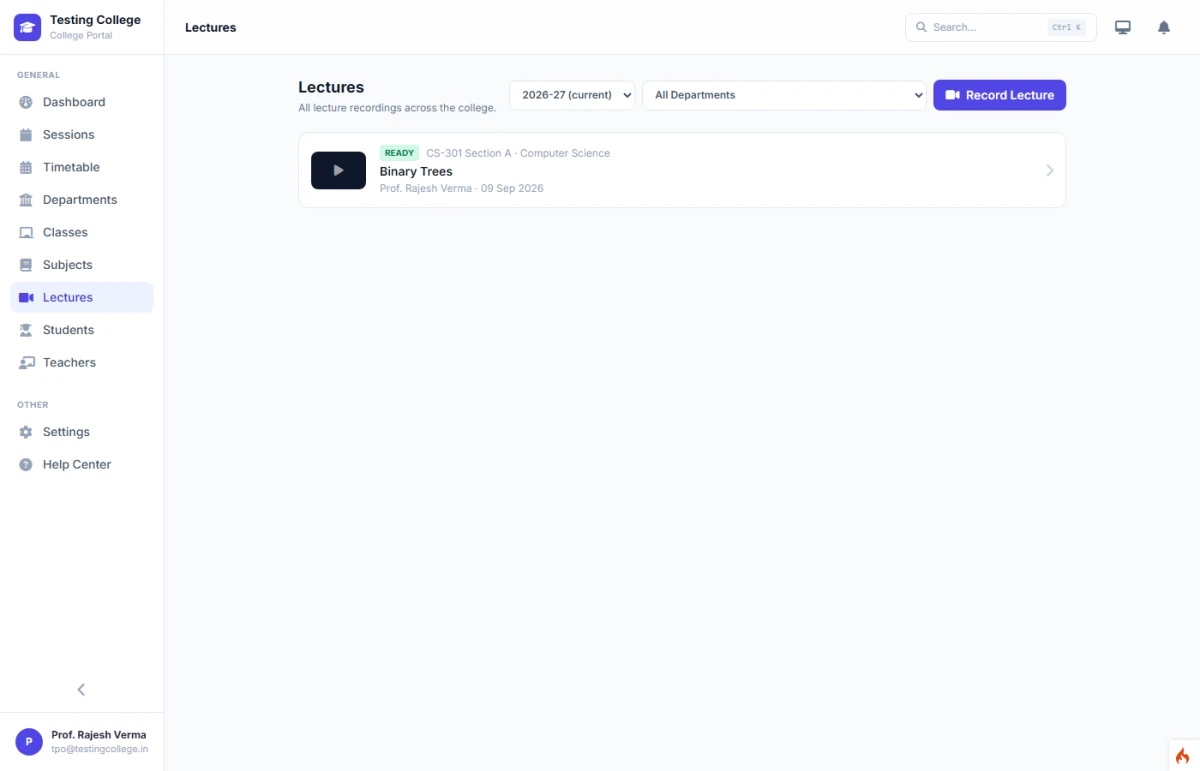Click the Sessions calendar icon
1200x771 pixels.
point(26,135)
